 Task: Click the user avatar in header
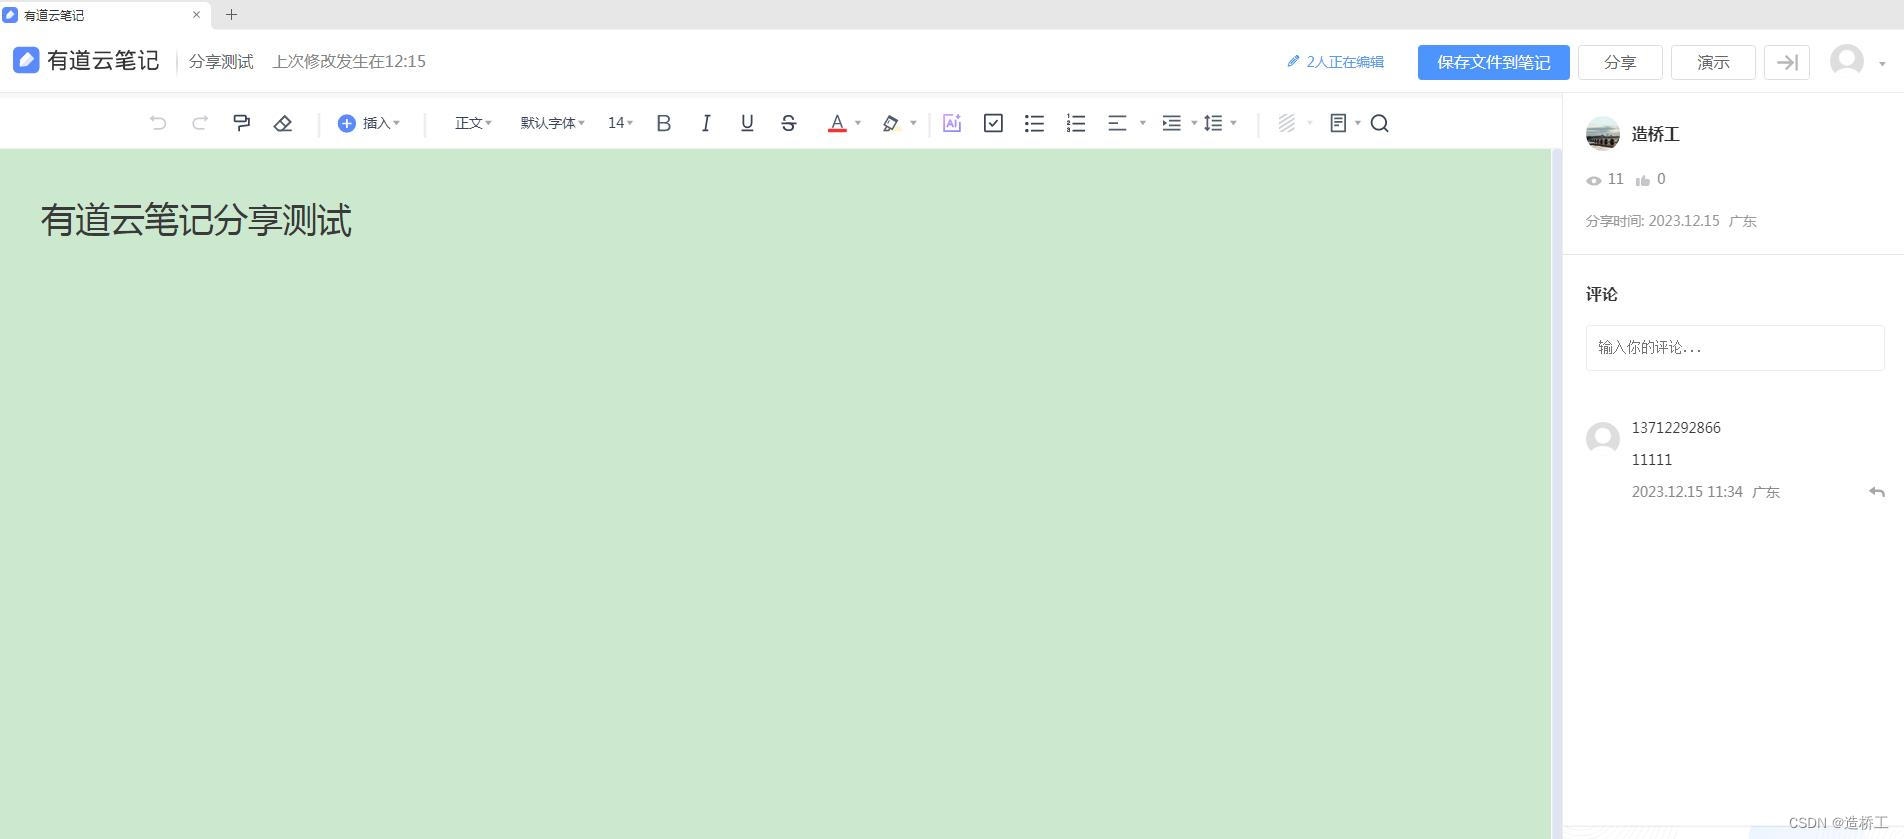[1847, 60]
